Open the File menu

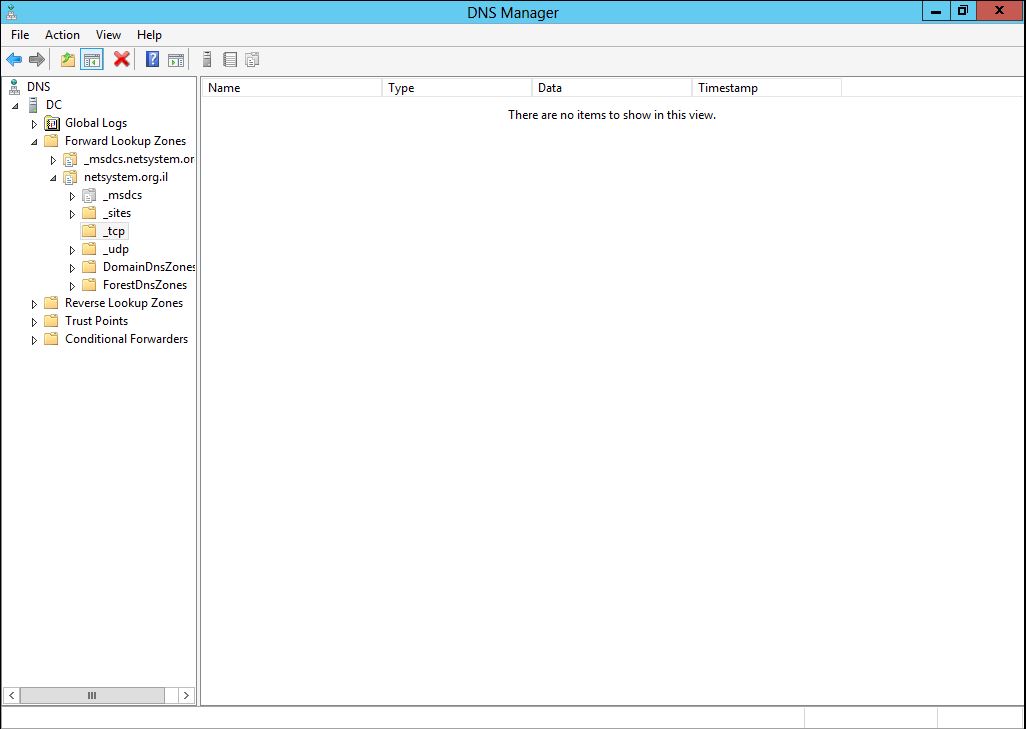[20, 35]
